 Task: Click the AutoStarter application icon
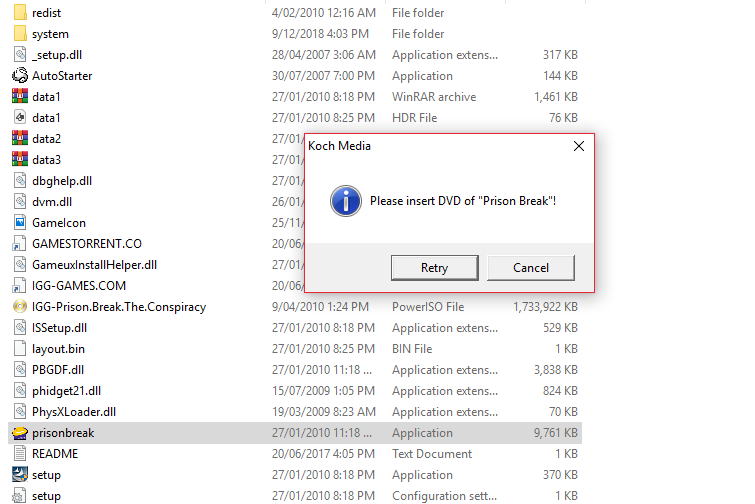20,76
